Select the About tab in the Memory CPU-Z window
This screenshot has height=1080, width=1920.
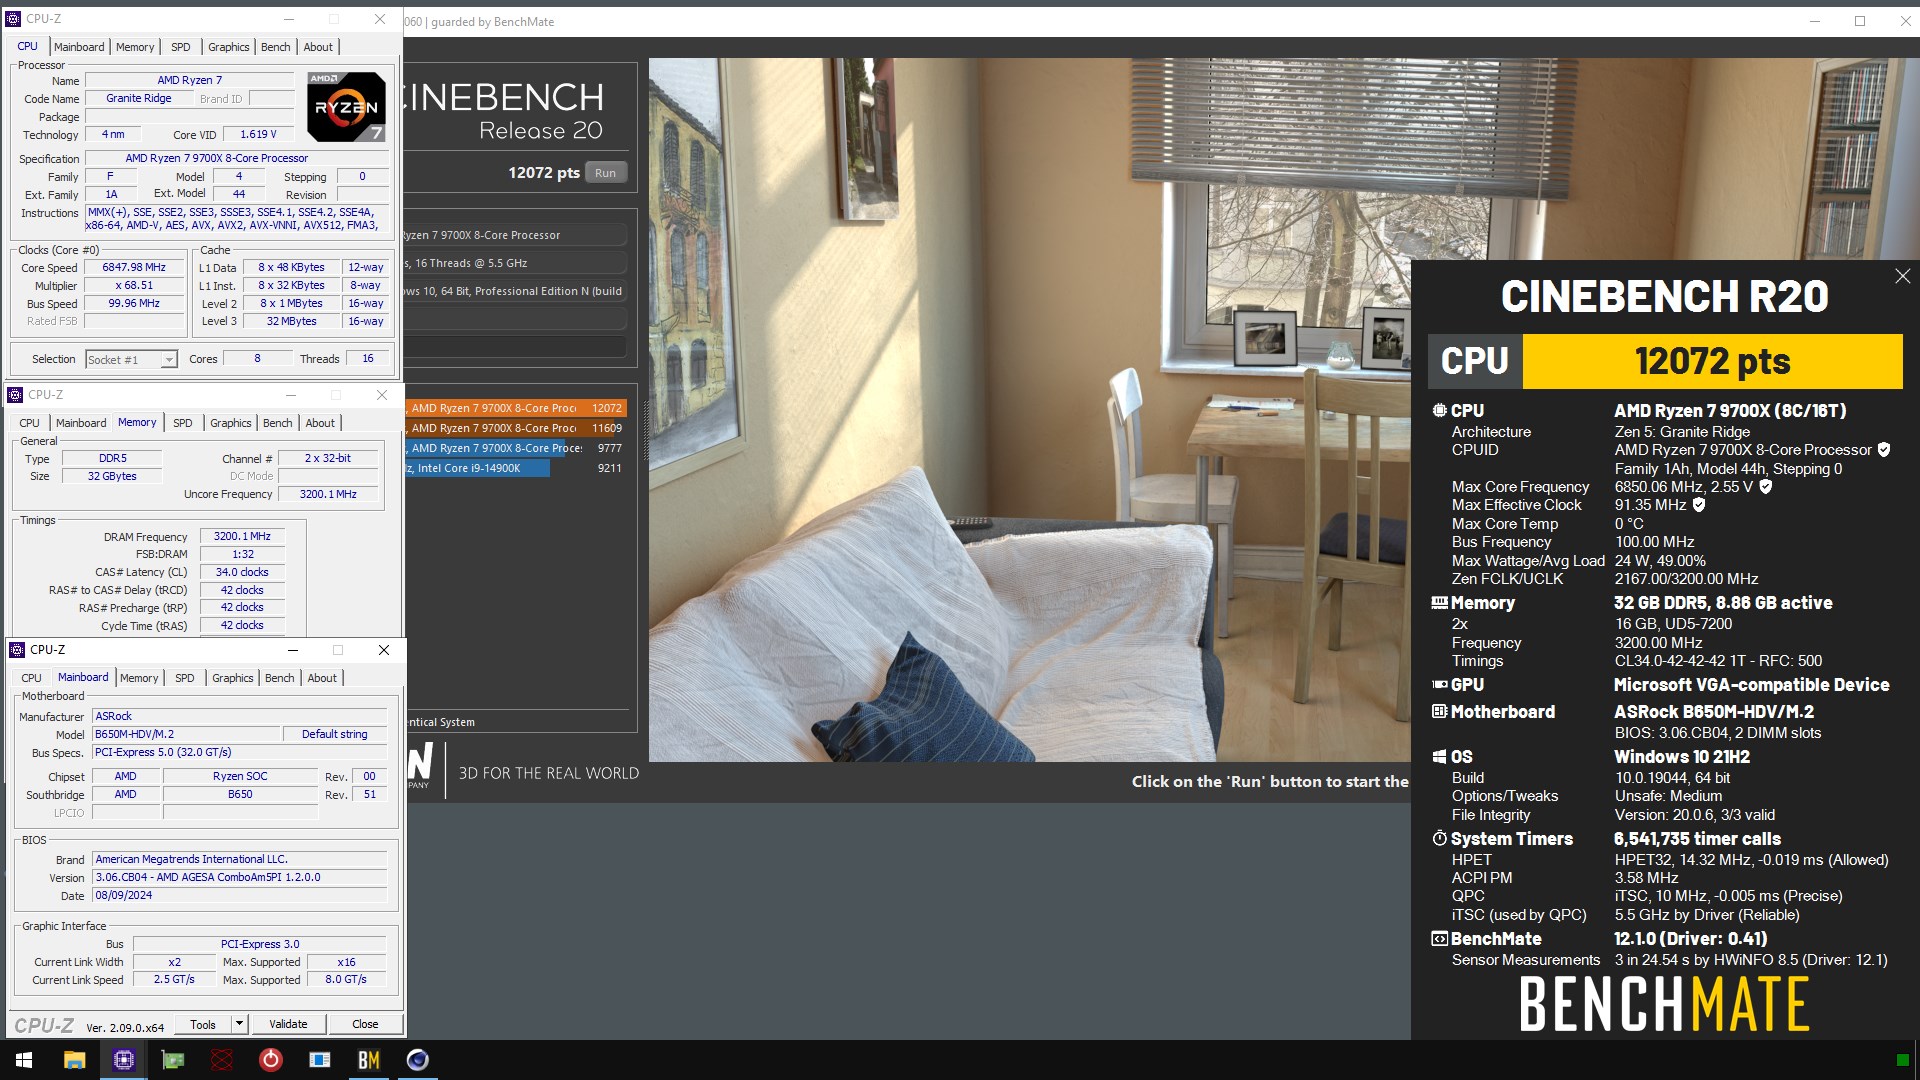320,423
